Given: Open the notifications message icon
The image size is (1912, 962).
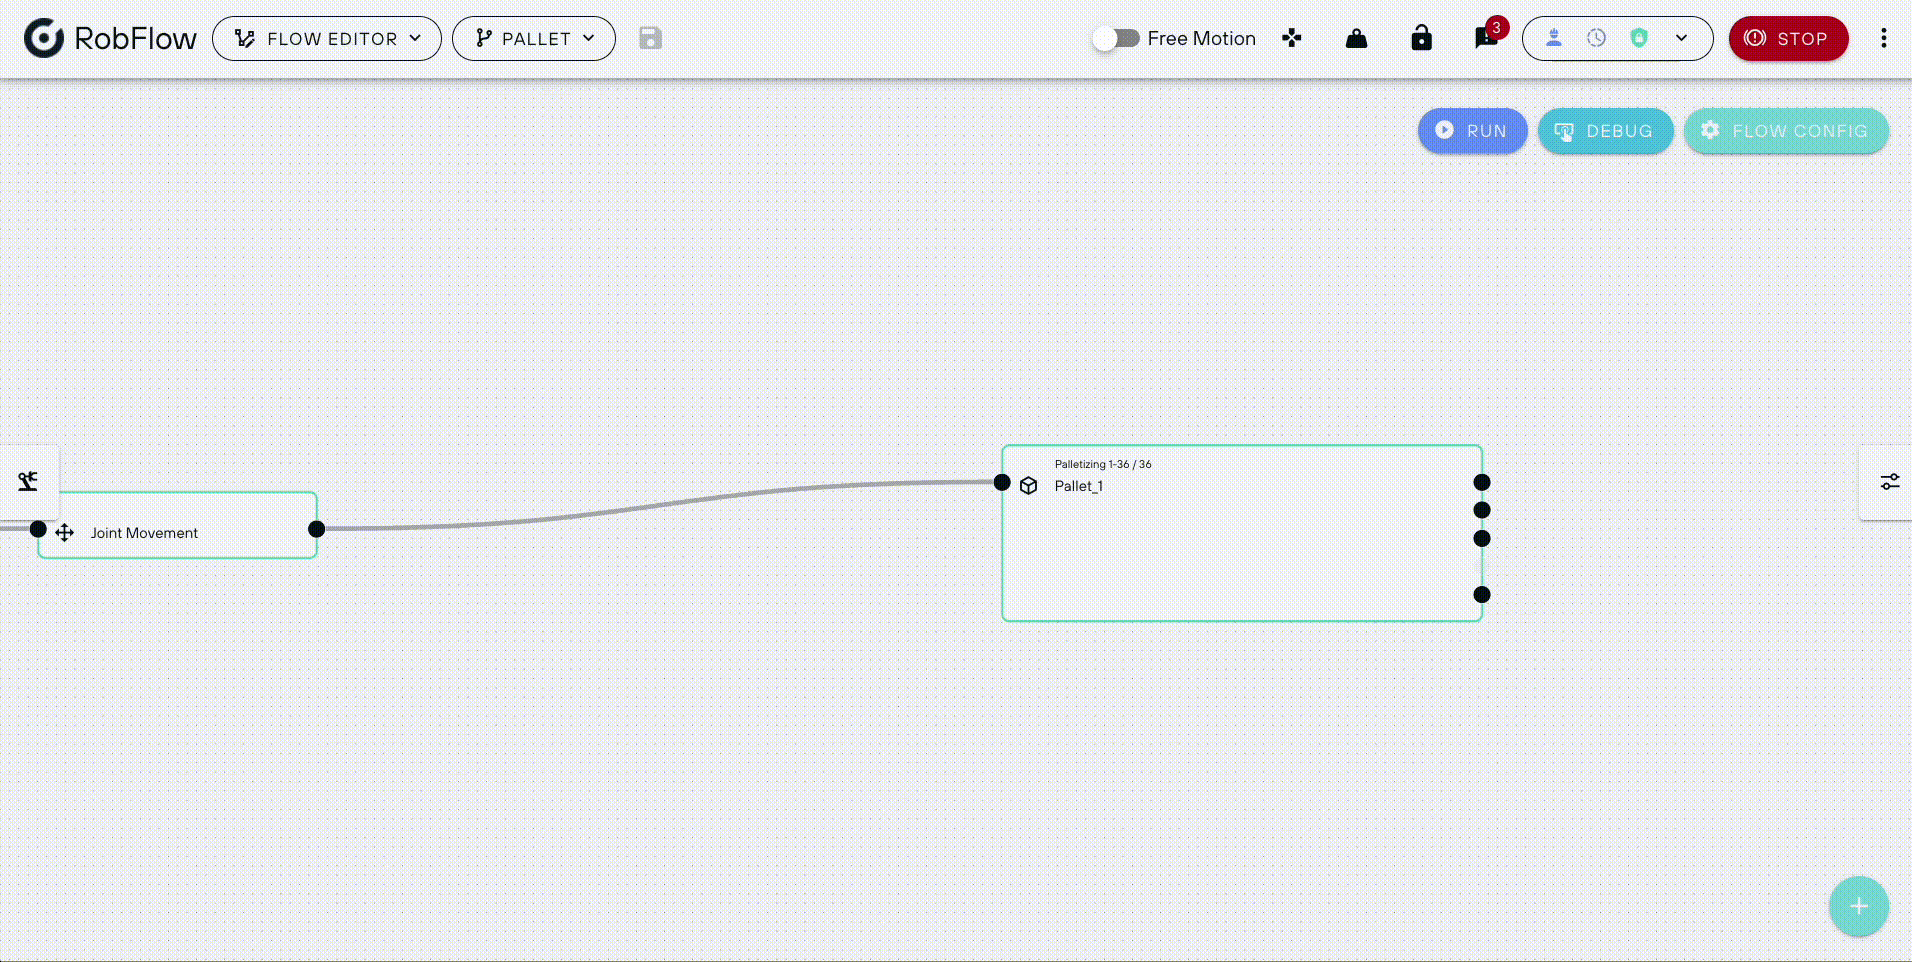Looking at the screenshot, I should click(1486, 38).
